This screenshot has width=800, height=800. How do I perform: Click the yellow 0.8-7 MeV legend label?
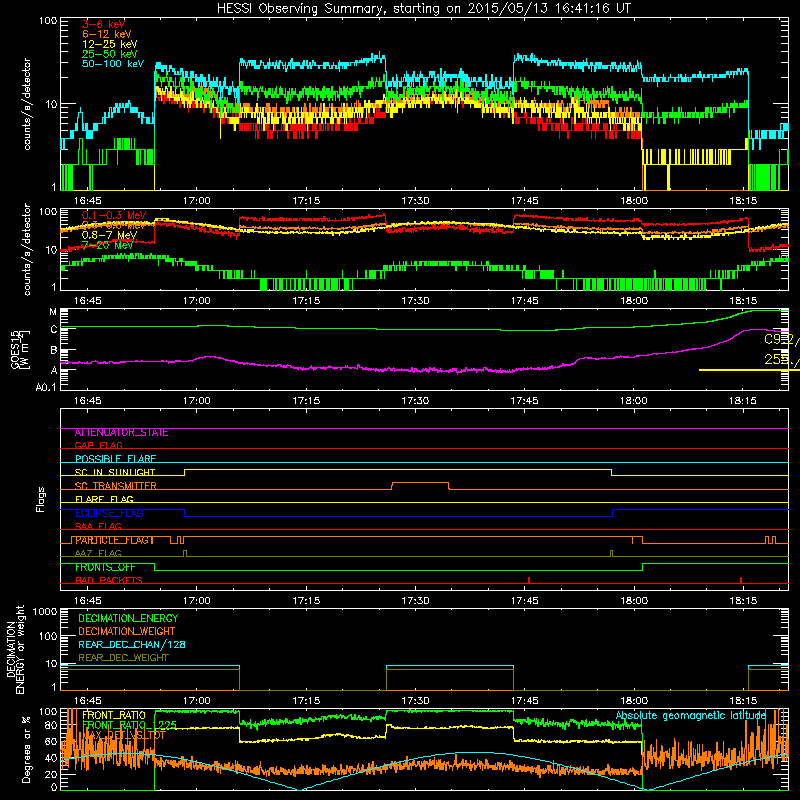click(109, 235)
